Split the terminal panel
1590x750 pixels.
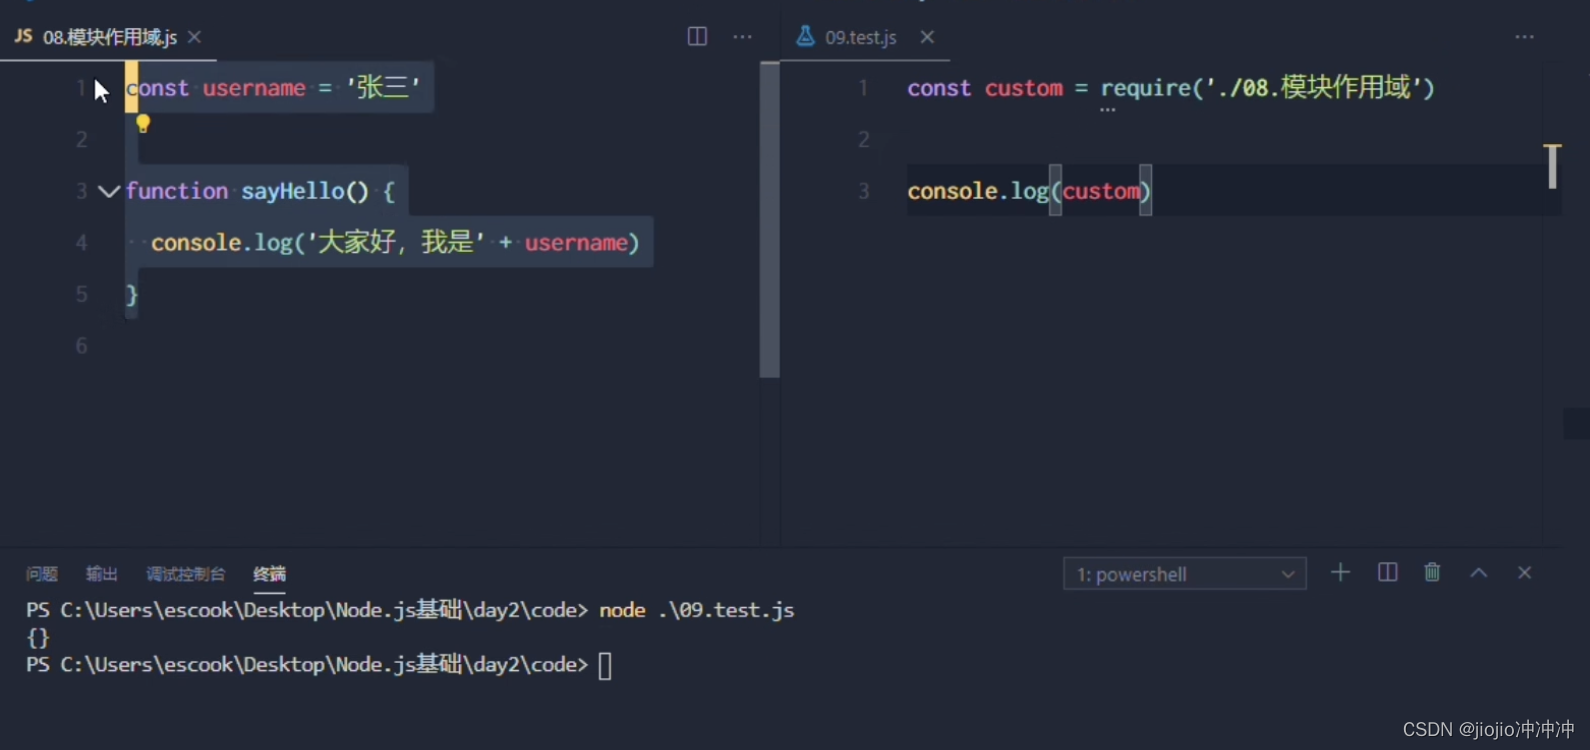(x=1387, y=572)
